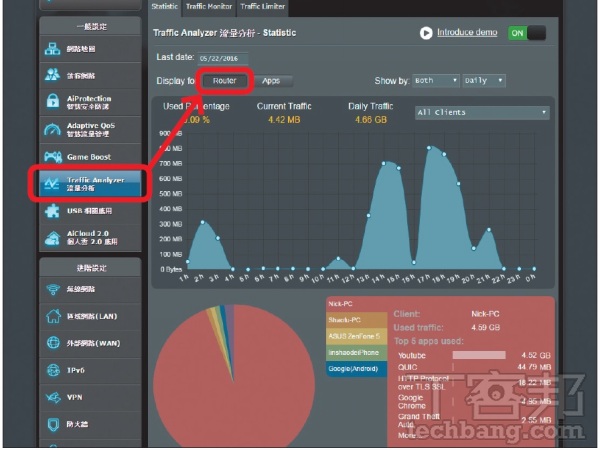The width and height of the screenshot is (600, 450).
Task: Click the AiProtection padlock icon
Action: pos(53,102)
